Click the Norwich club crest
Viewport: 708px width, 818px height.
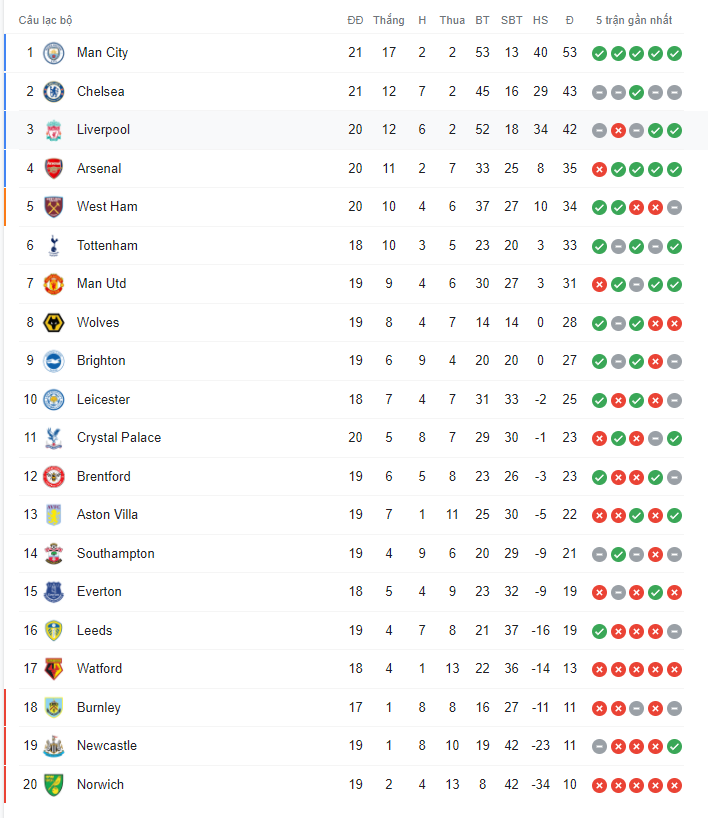click(54, 785)
